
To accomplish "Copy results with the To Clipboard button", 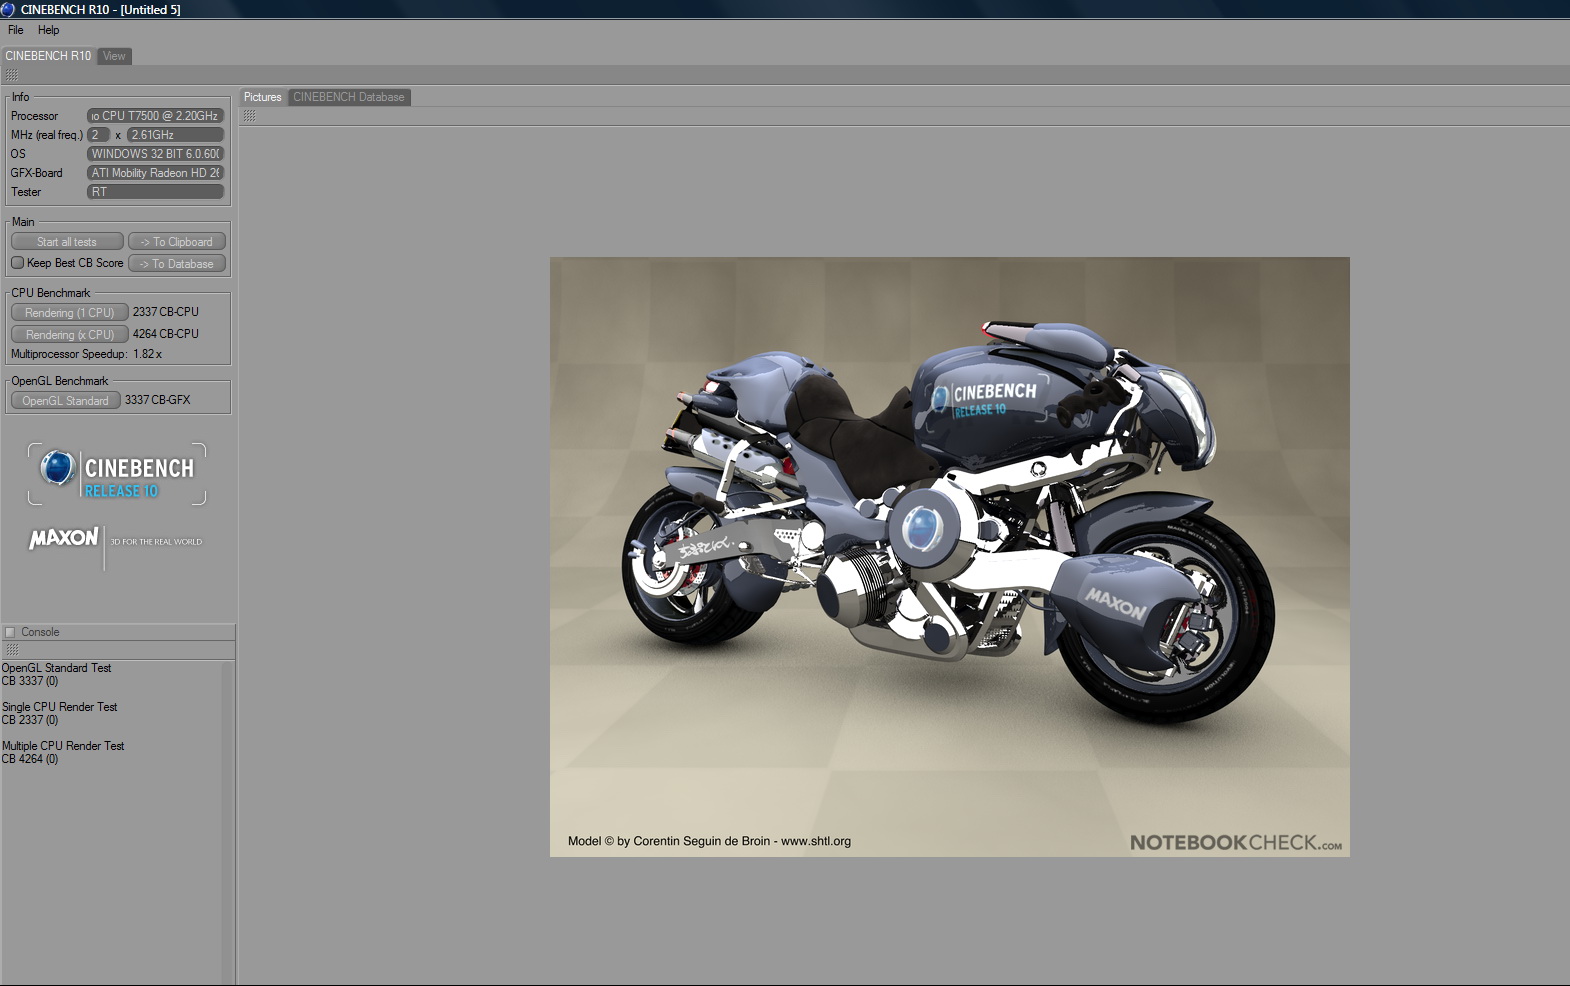I will pos(177,242).
